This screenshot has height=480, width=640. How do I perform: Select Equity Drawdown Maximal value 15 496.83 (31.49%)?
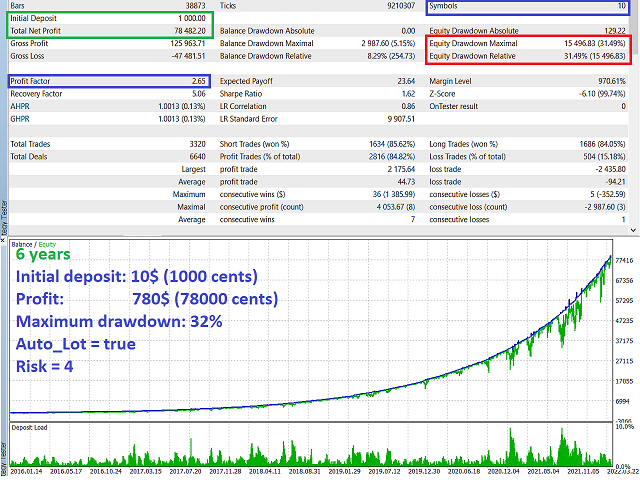click(595, 43)
